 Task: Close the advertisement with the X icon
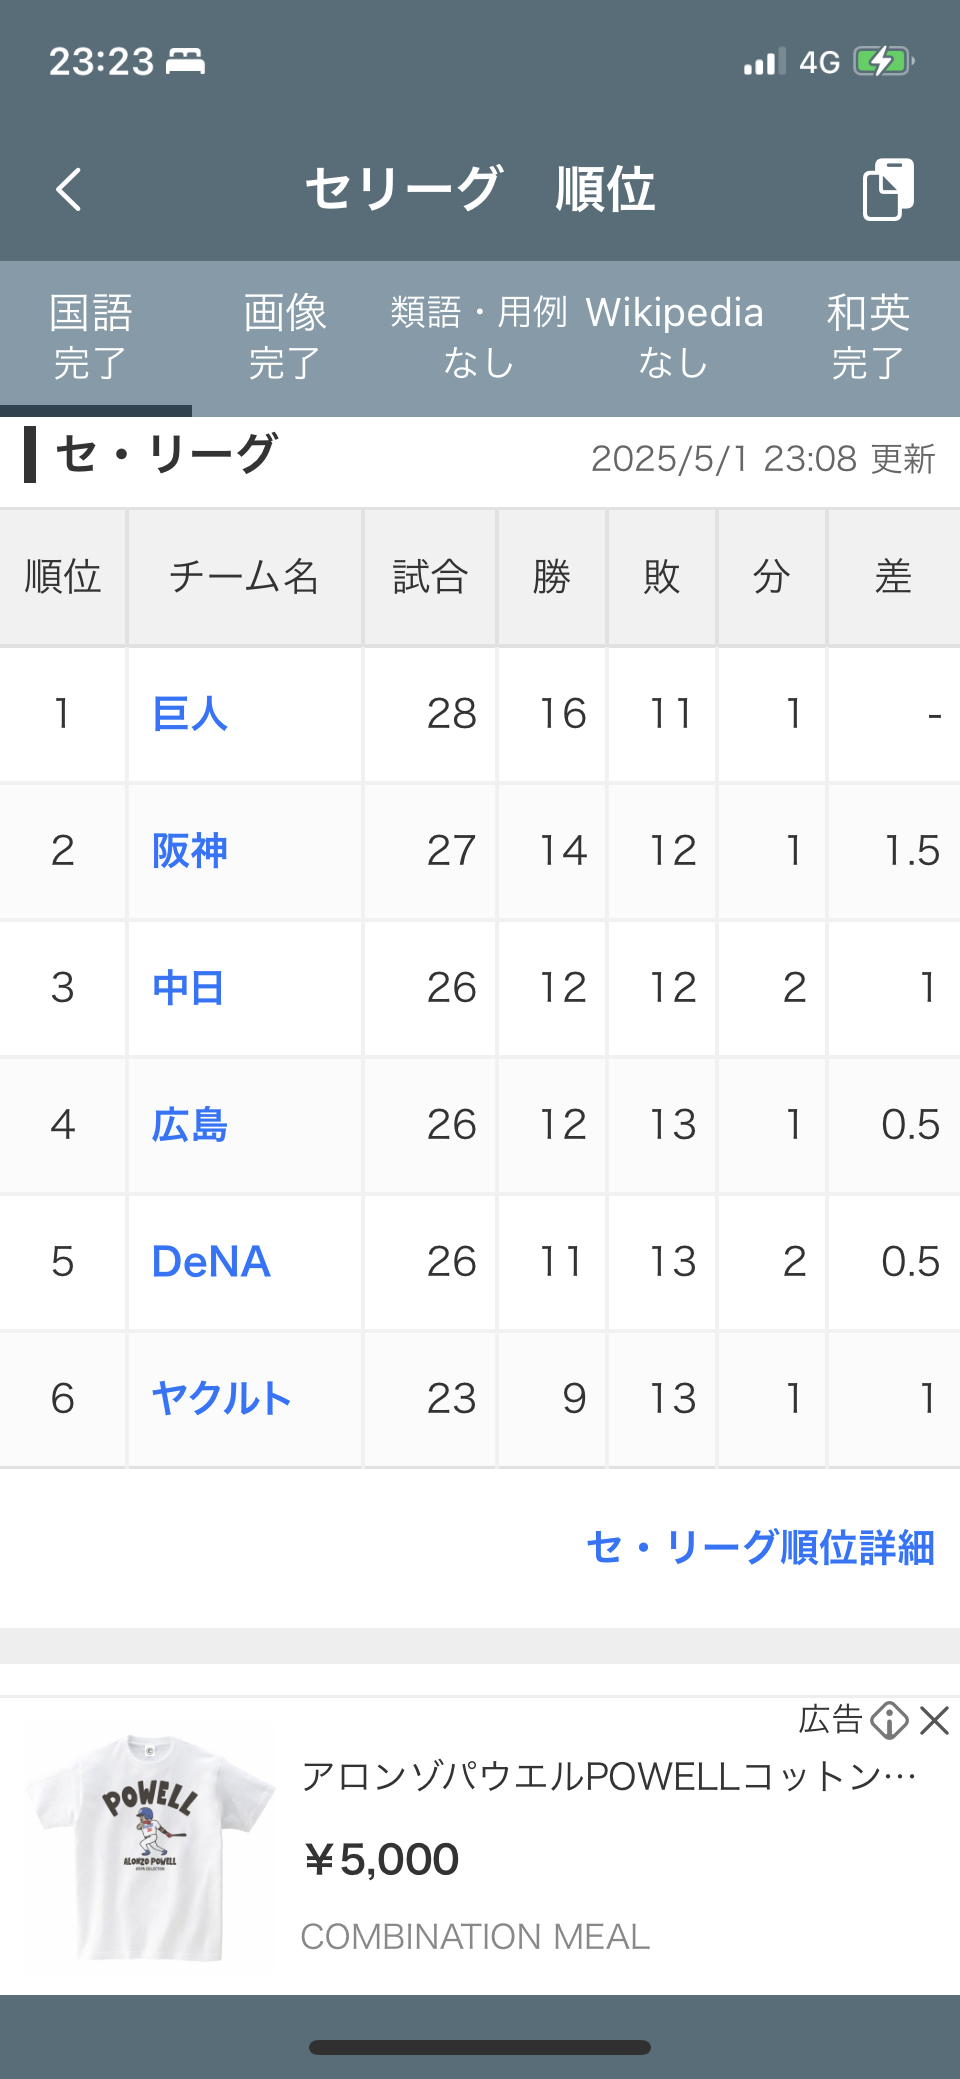[x=934, y=1721]
